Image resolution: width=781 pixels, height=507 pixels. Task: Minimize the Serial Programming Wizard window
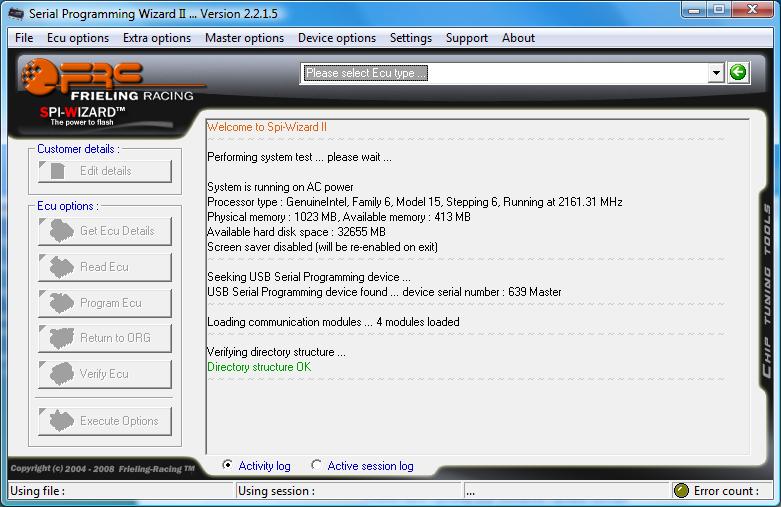point(694,10)
